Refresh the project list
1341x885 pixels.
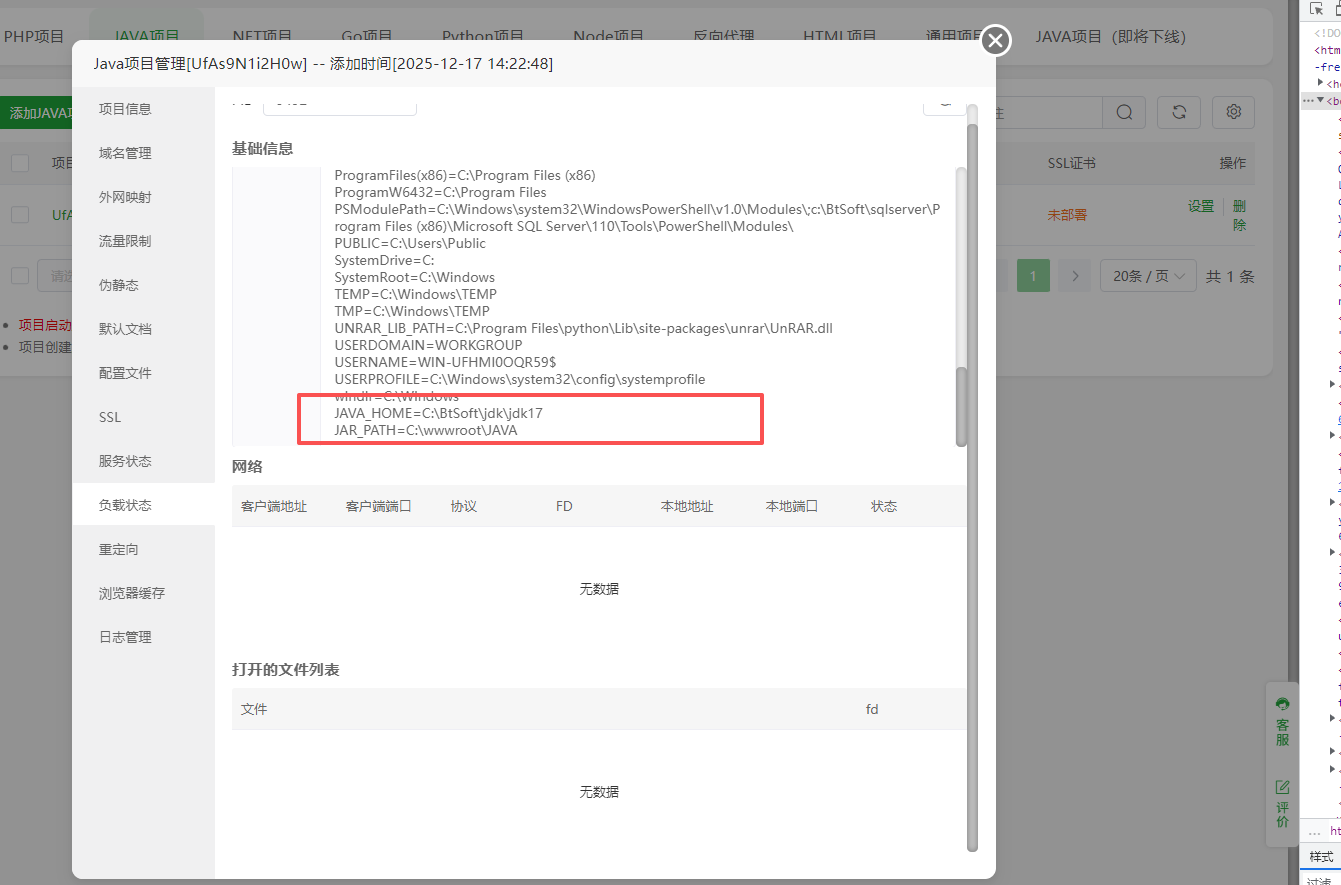click(1179, 113)
